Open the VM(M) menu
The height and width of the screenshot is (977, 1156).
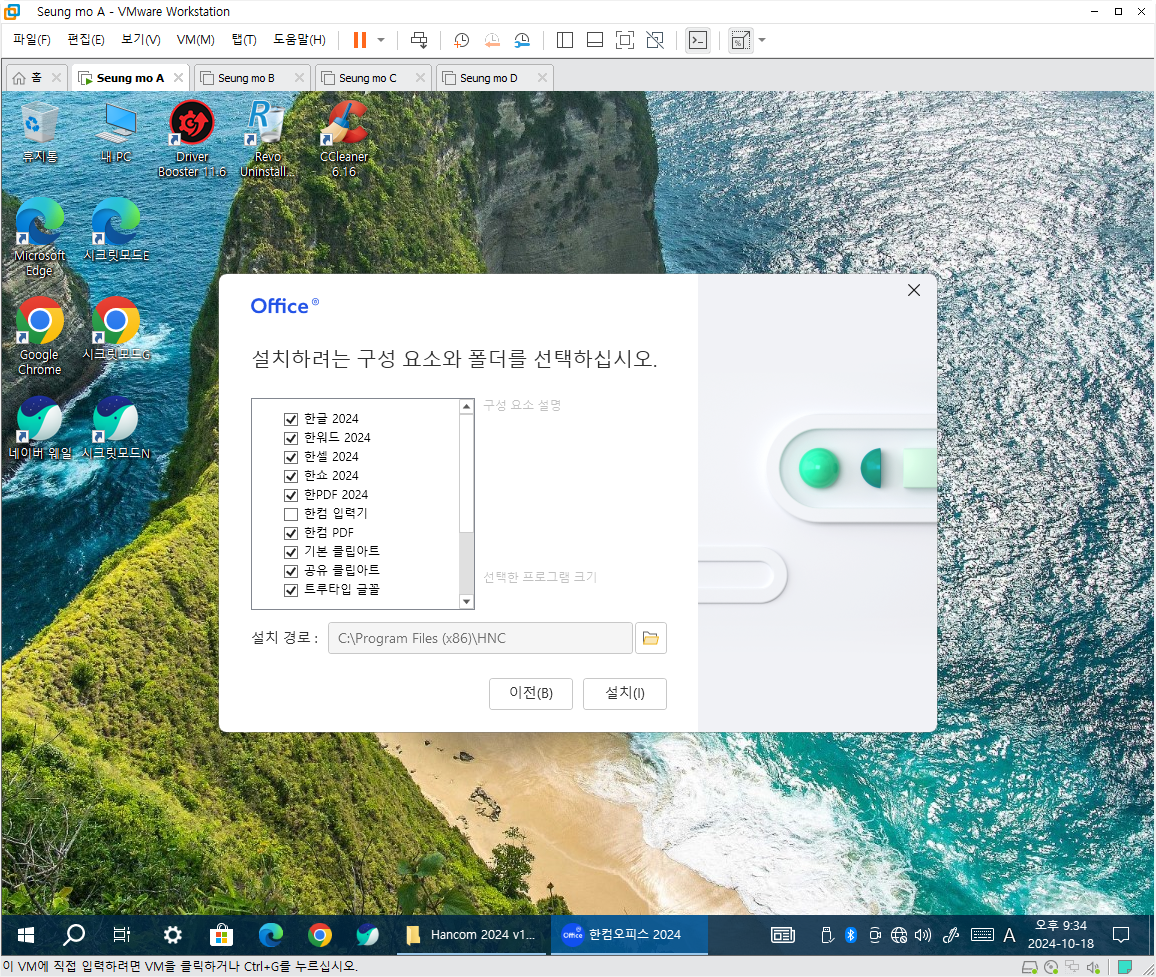tap(195, 40)
